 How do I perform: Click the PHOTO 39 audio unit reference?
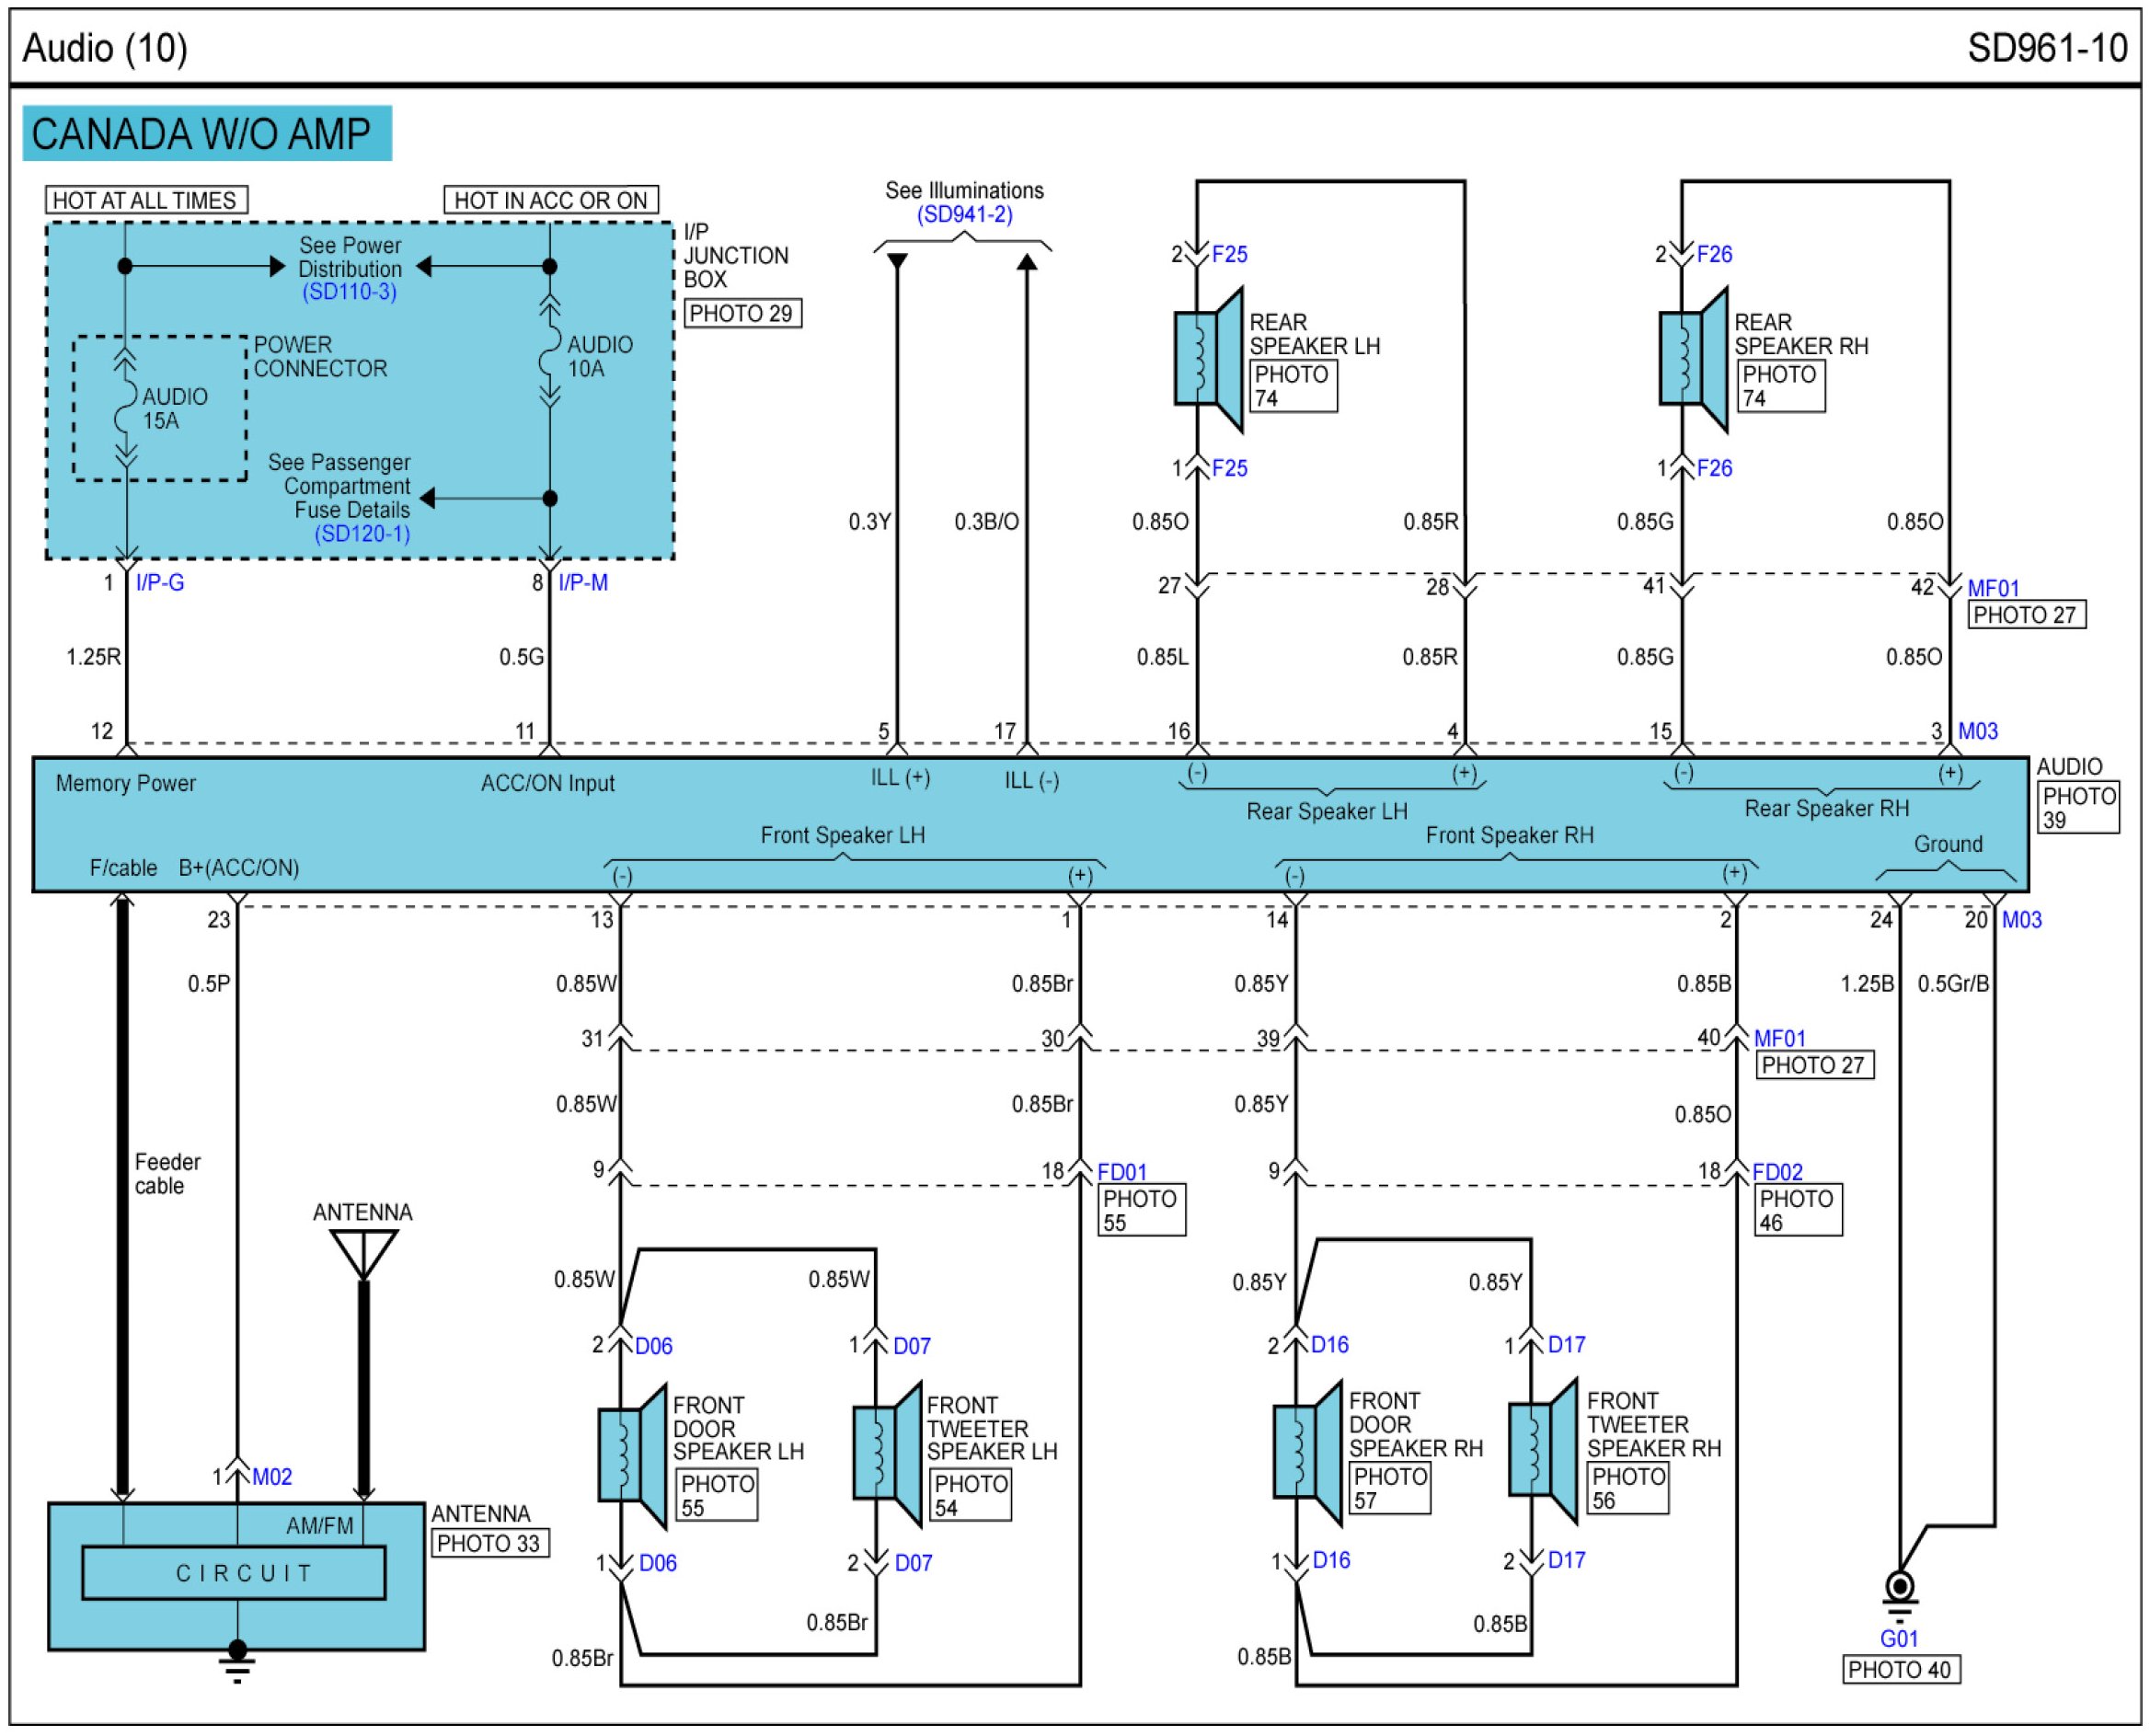(x=2078, y=808)
